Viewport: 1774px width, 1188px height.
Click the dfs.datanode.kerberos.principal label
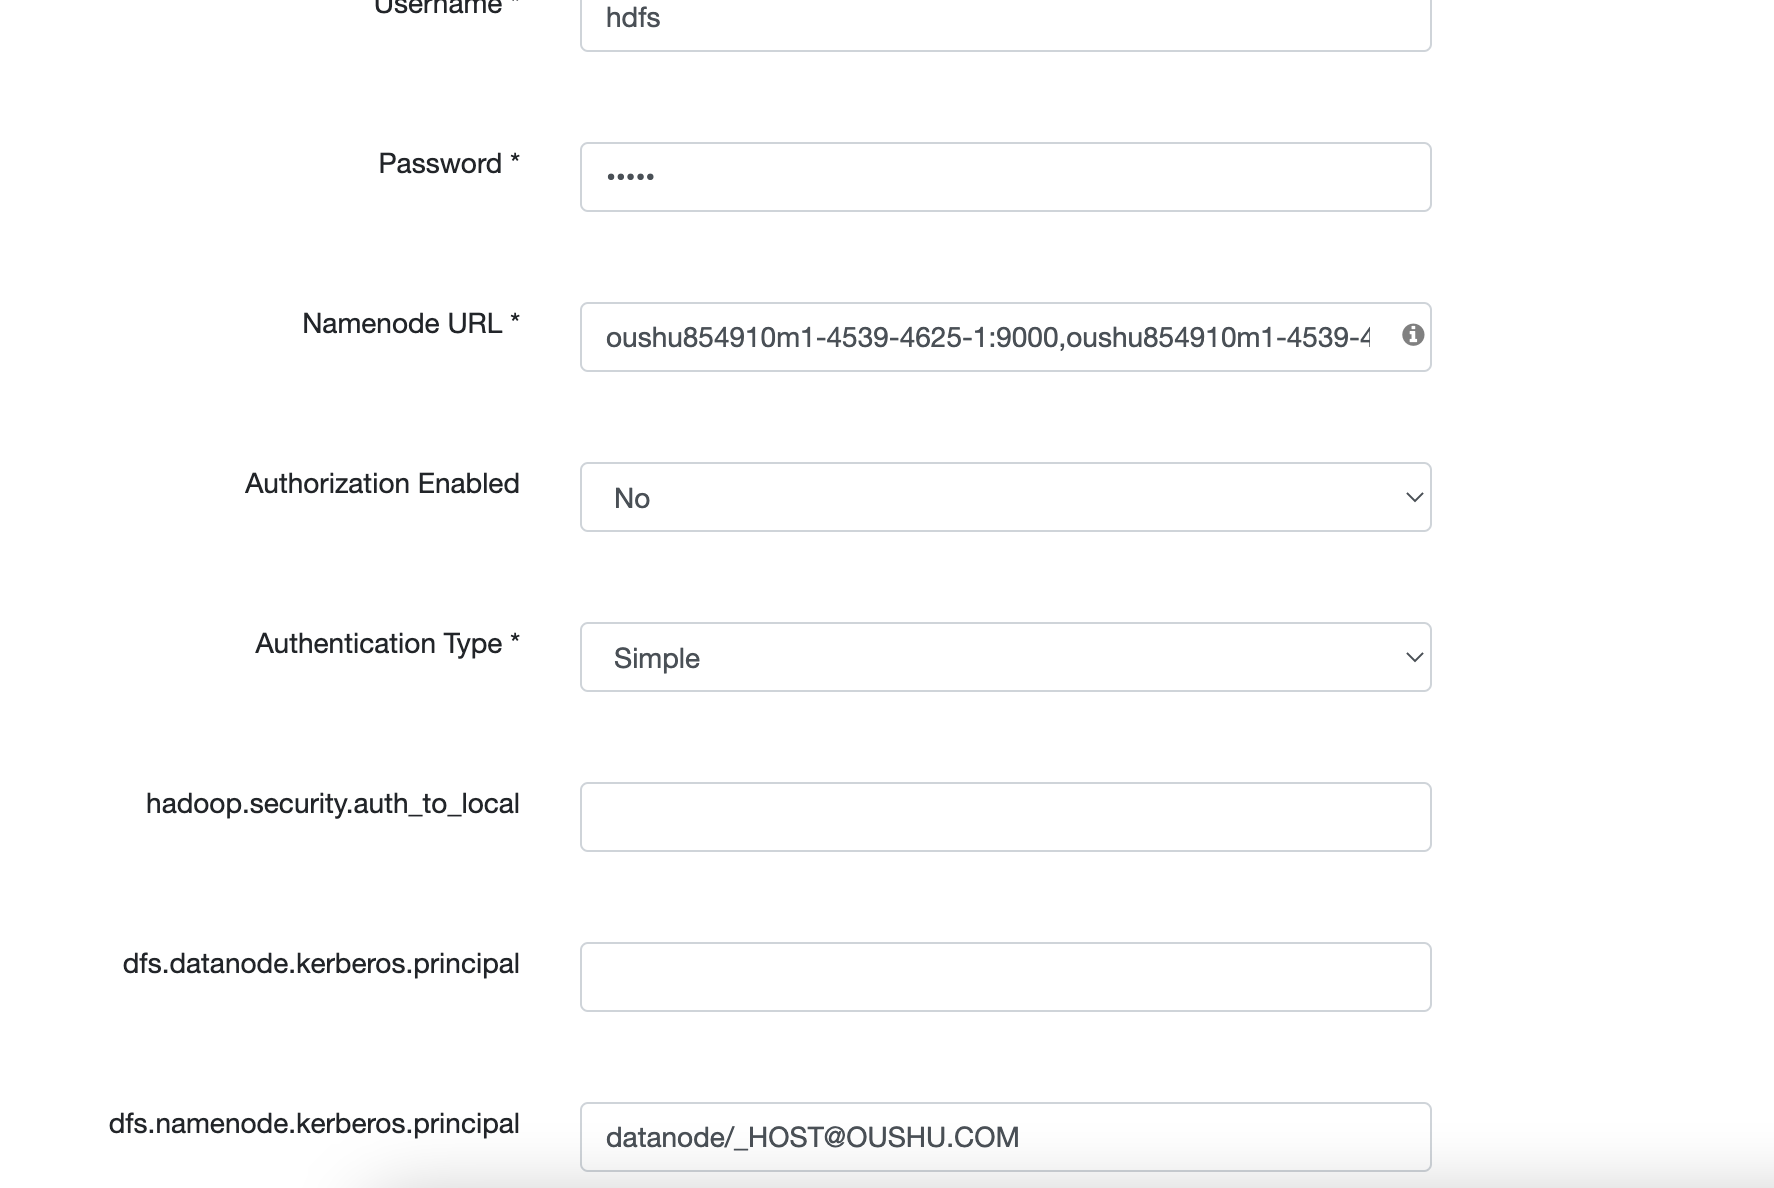point(321,964)
